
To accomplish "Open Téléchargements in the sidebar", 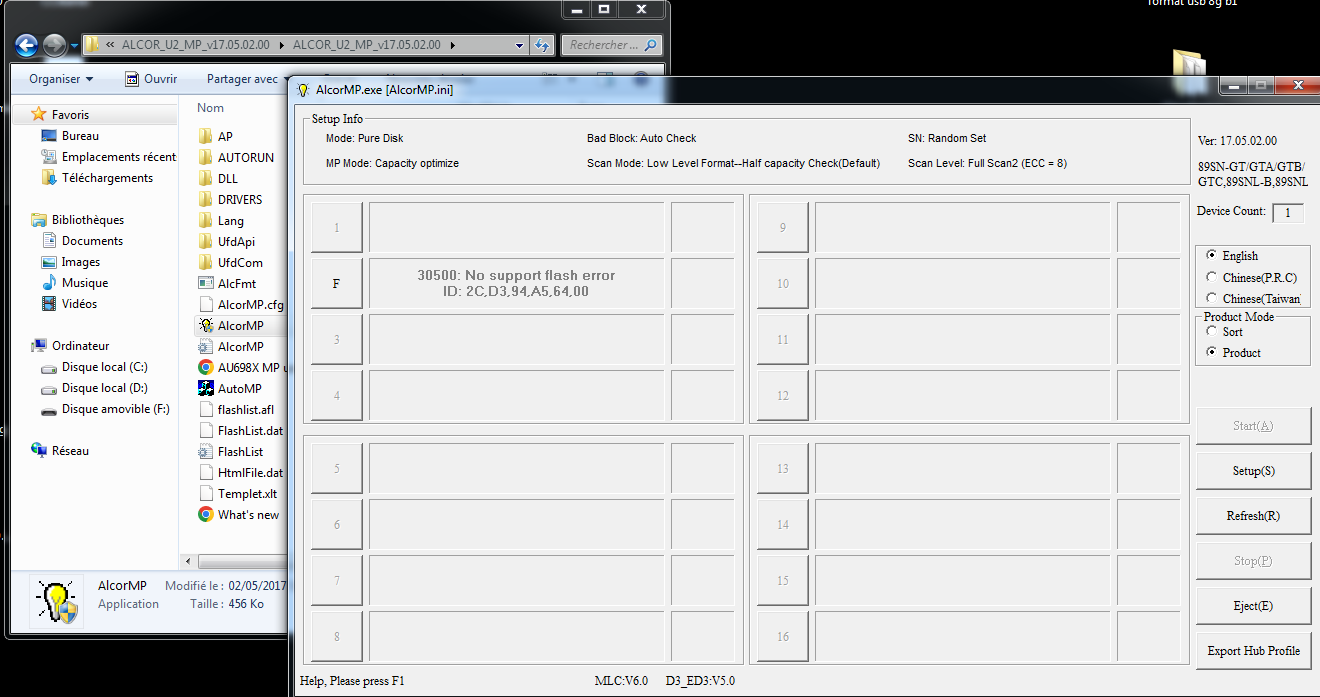I will pos(98,178).
